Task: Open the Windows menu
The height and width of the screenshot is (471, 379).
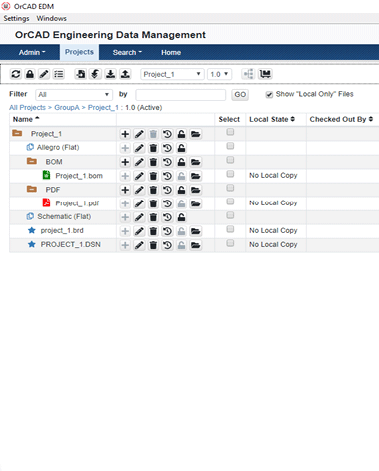Action: point(52,18)
